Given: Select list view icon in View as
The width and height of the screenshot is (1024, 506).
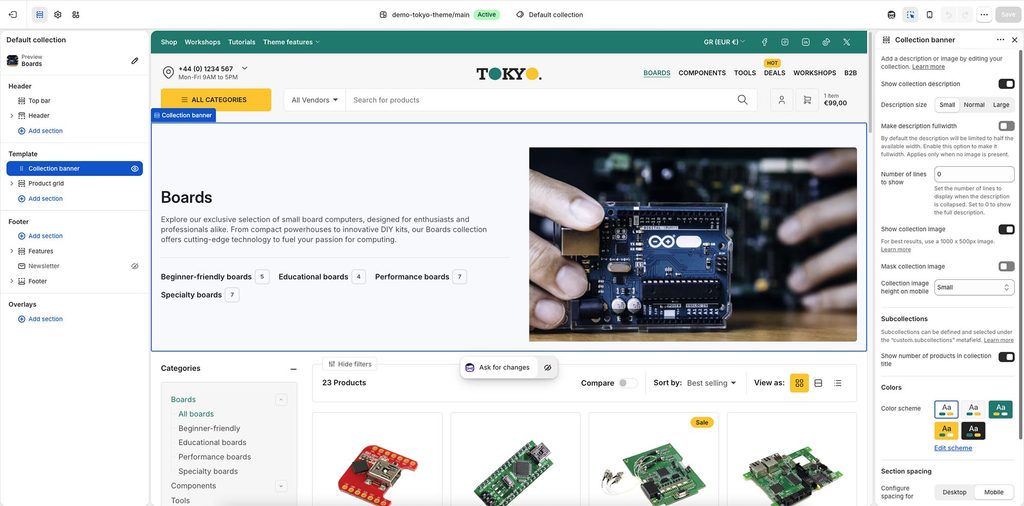Looking at the screenshot, I should [x=837, y=383].
